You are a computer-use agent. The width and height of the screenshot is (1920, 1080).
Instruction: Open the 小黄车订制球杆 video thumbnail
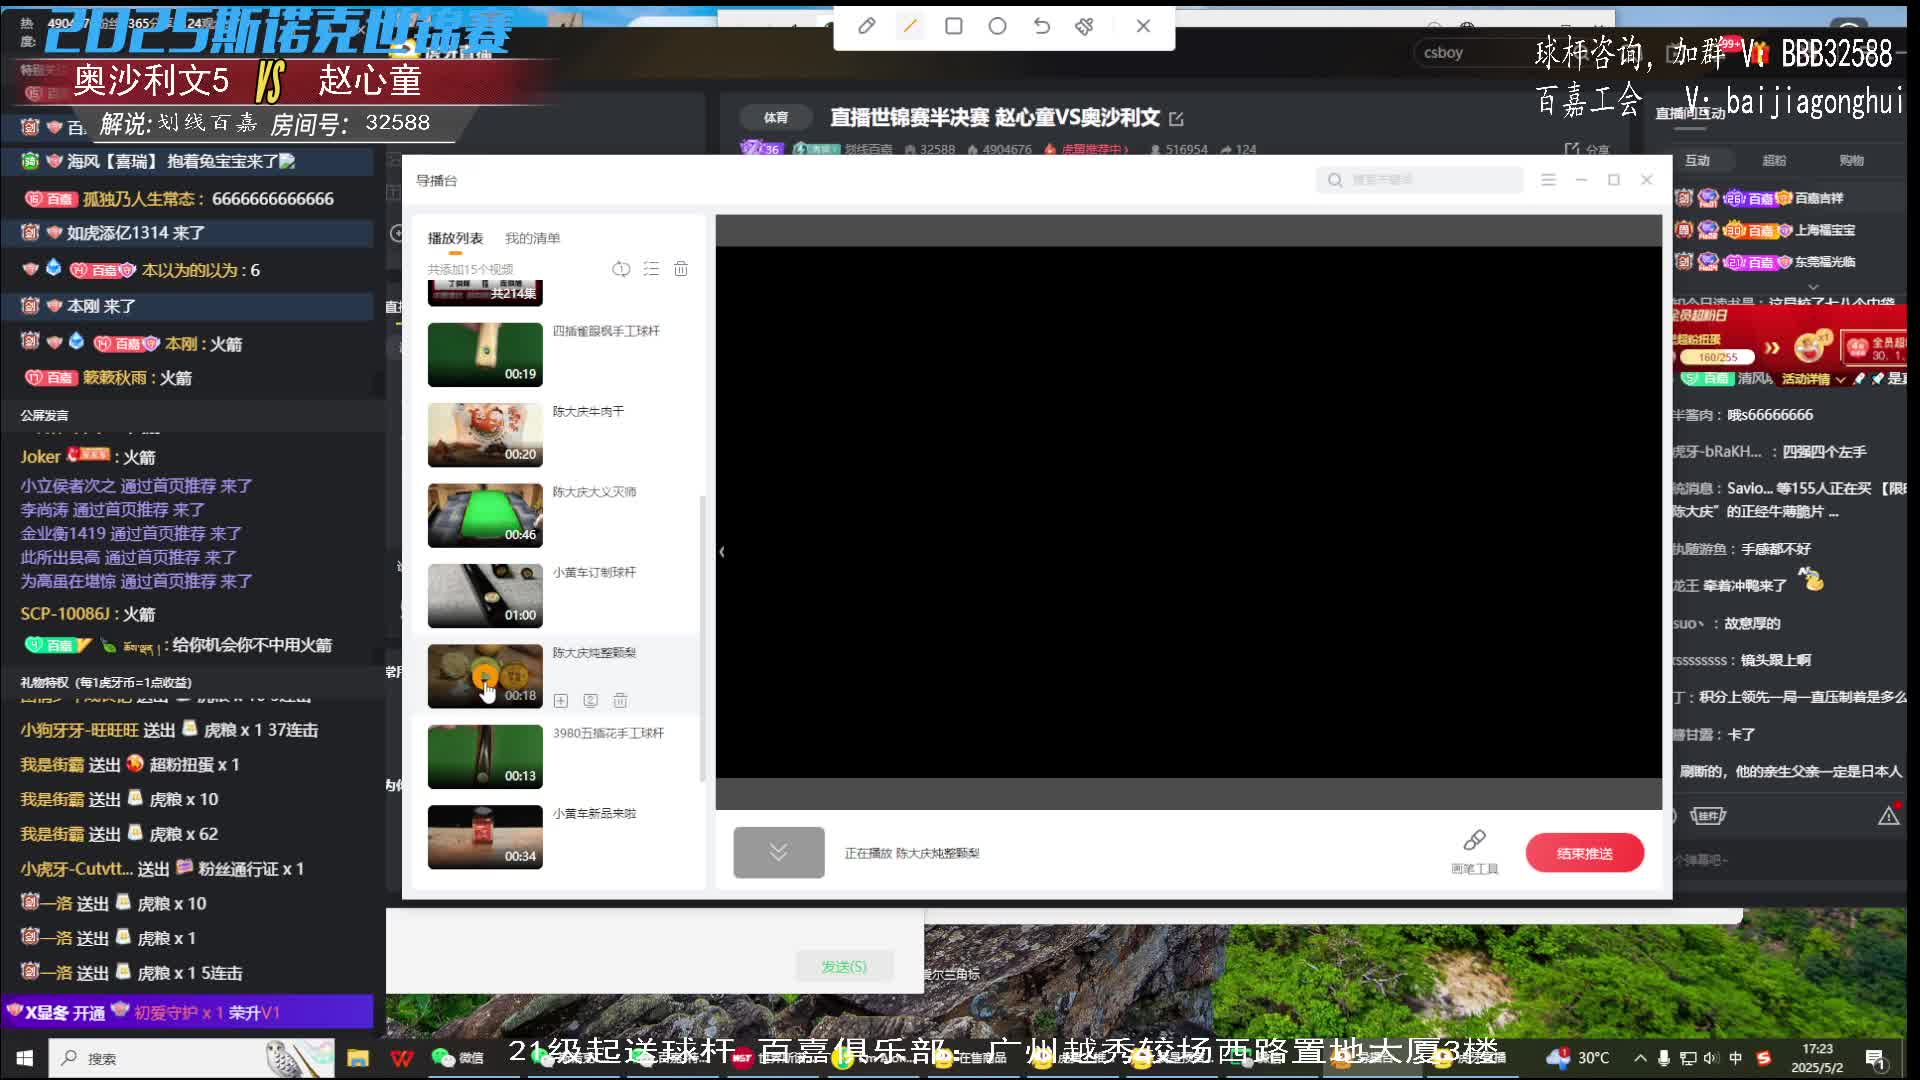(485, 596)
